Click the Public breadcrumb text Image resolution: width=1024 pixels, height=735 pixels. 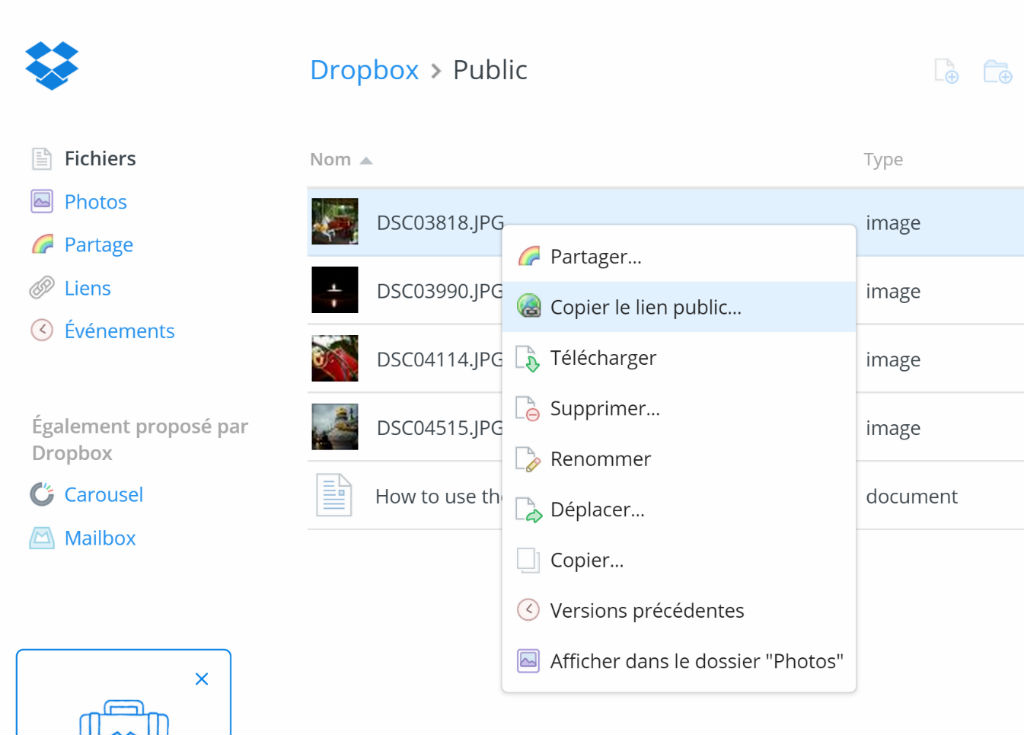pyautogui.click(x=490, y=70)
